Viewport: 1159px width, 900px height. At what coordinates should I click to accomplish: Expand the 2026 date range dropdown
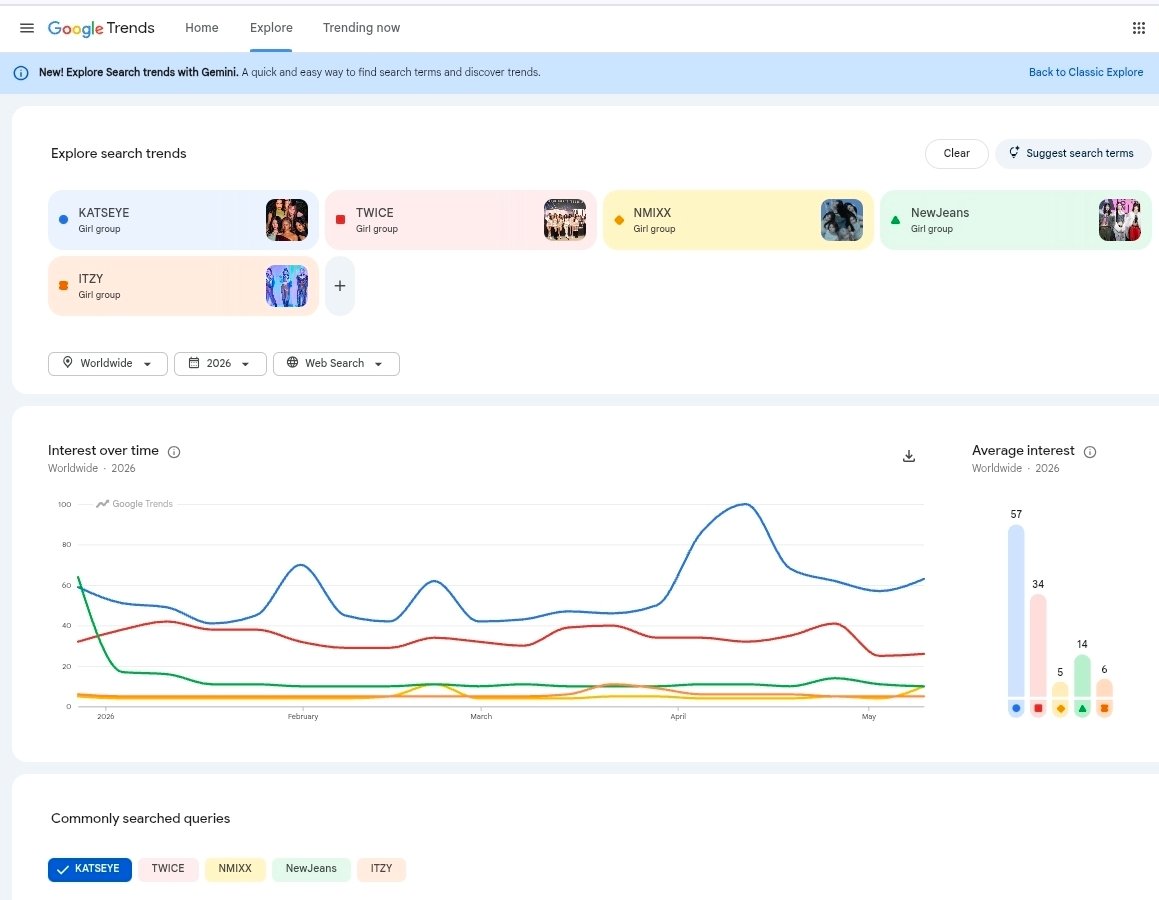220,364
